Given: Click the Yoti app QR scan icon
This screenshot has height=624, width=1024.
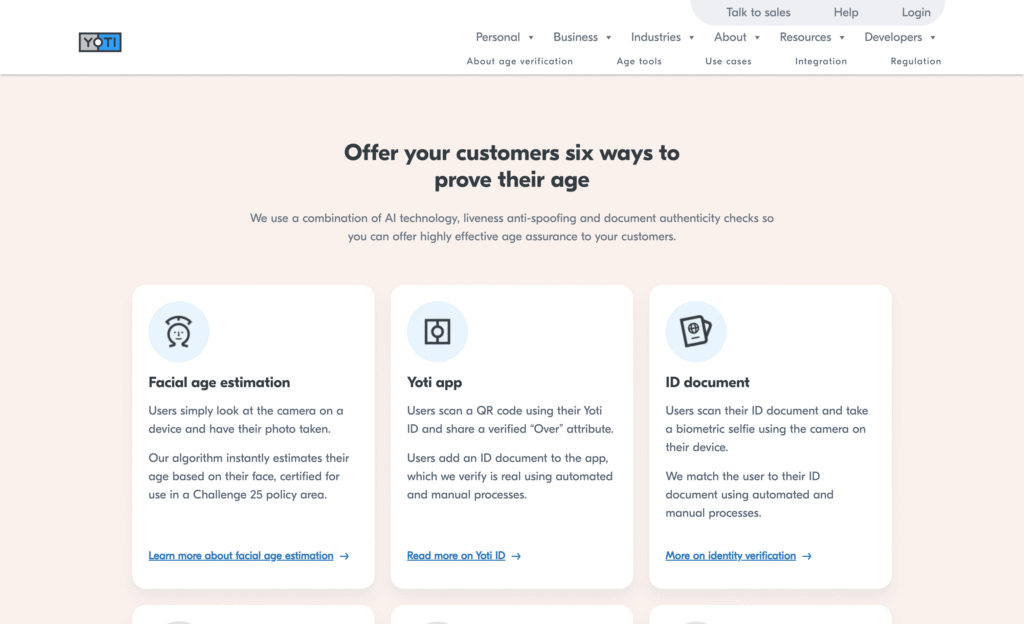Looking at the screenshot, I should tap(437, 331).
